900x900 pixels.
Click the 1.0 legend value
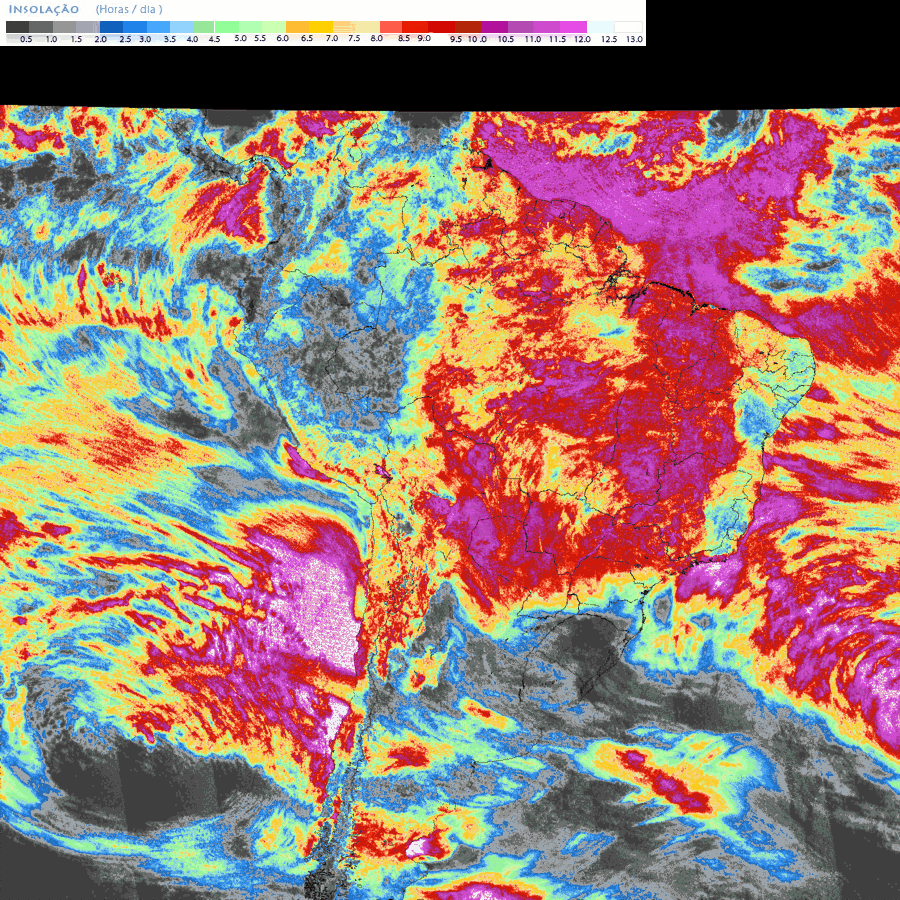pos(51,39)
